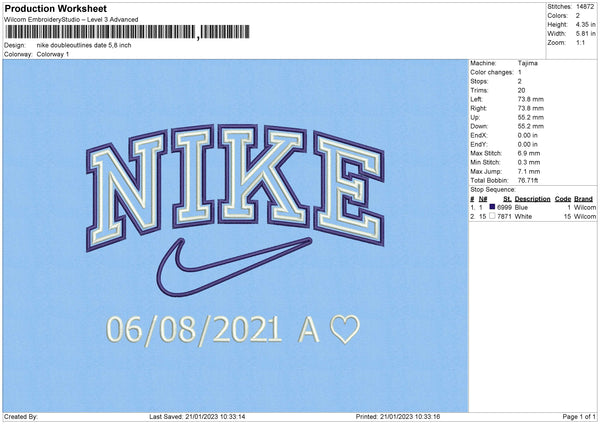Screen dimensions: 600x424
Task: Click the Min Stitch value 0.3 mm
Action: (x=529, y=162)
